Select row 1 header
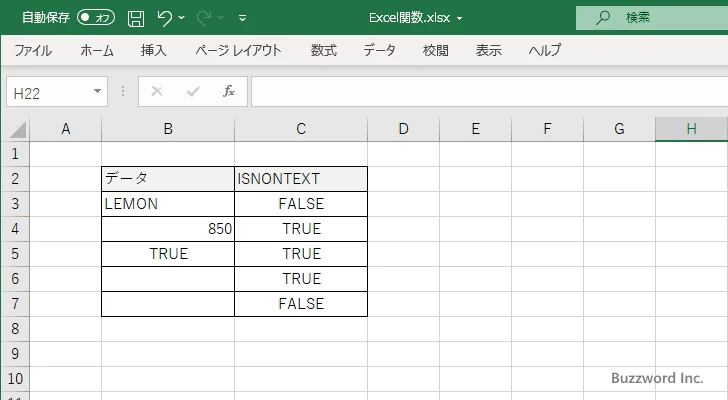 [x=15, y=154]
